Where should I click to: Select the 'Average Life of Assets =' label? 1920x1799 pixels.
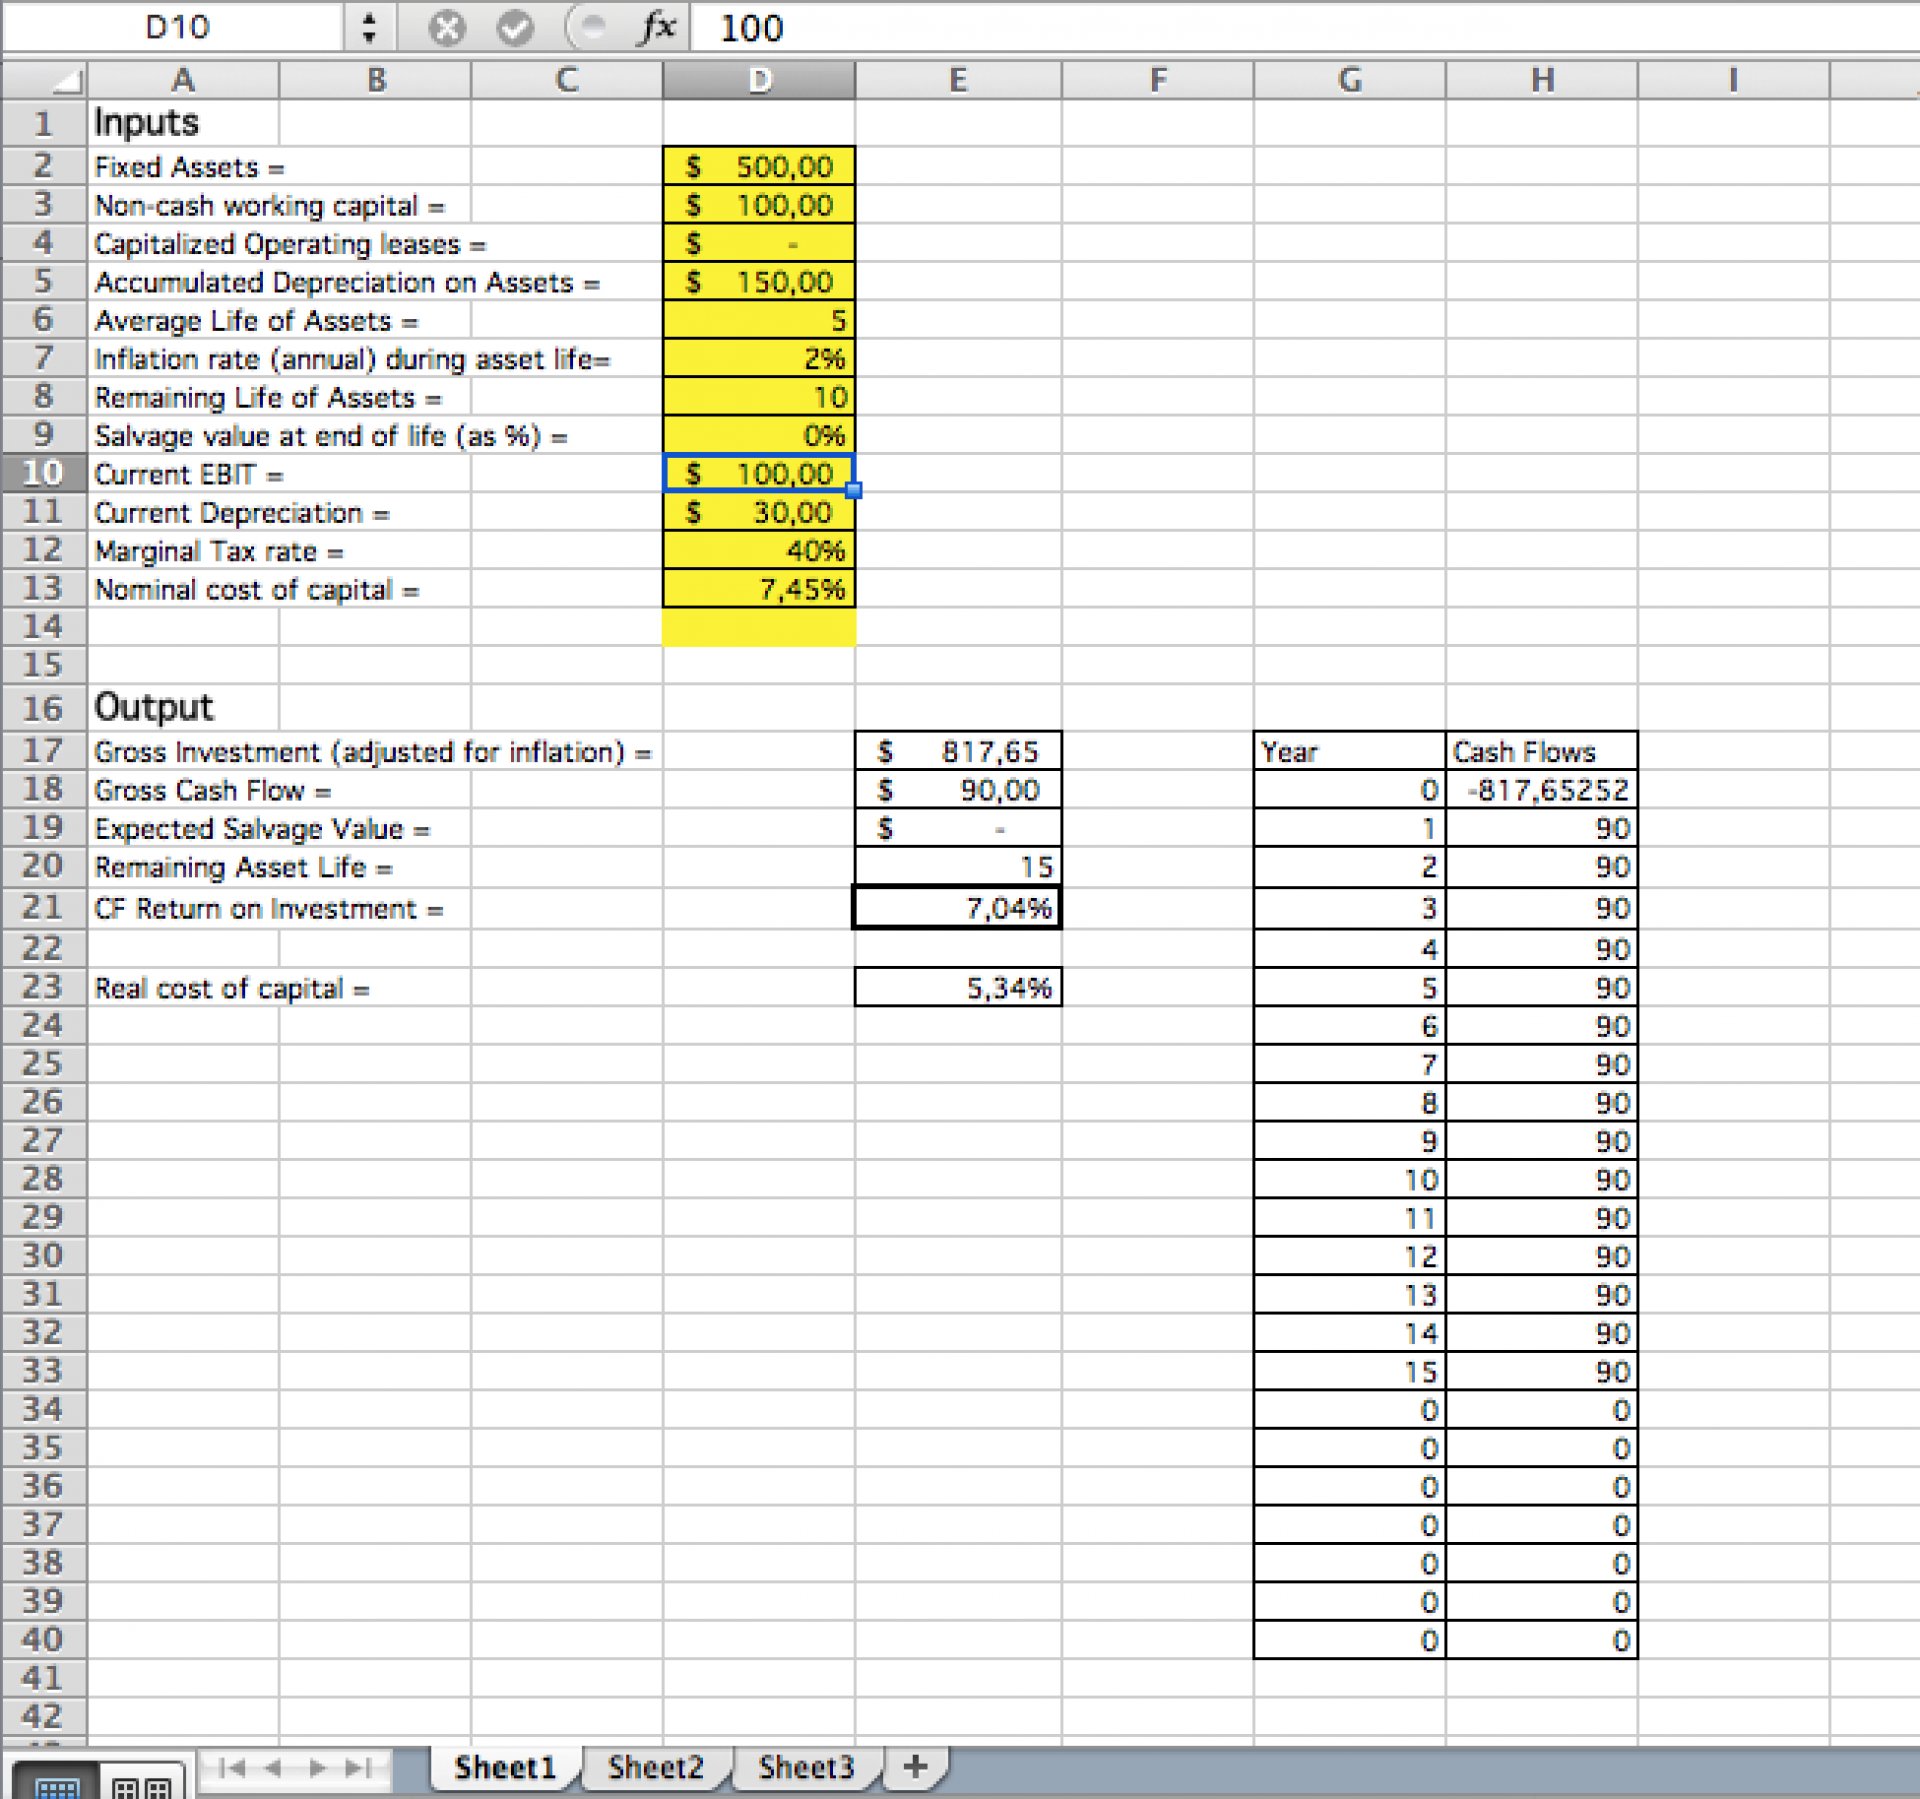(x=256, y=321)
